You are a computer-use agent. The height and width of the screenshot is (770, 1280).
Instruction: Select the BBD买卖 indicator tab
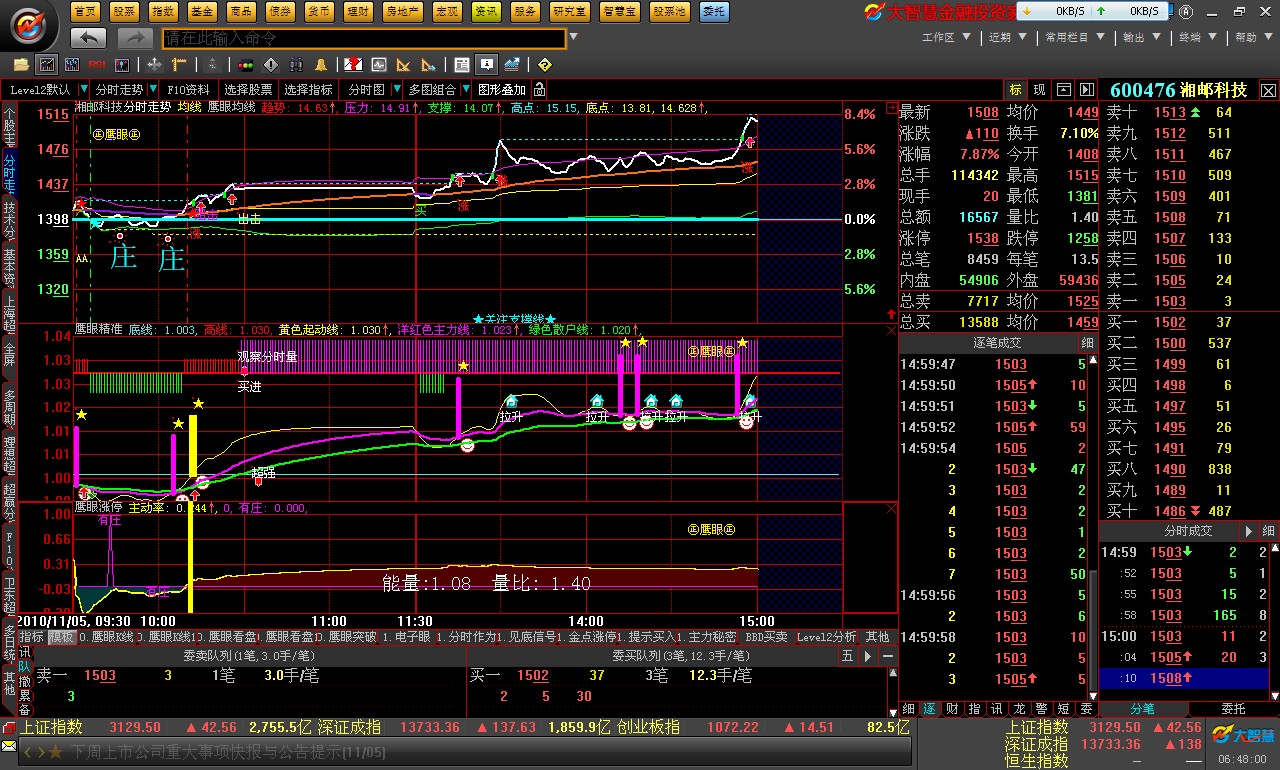(766, 637)
